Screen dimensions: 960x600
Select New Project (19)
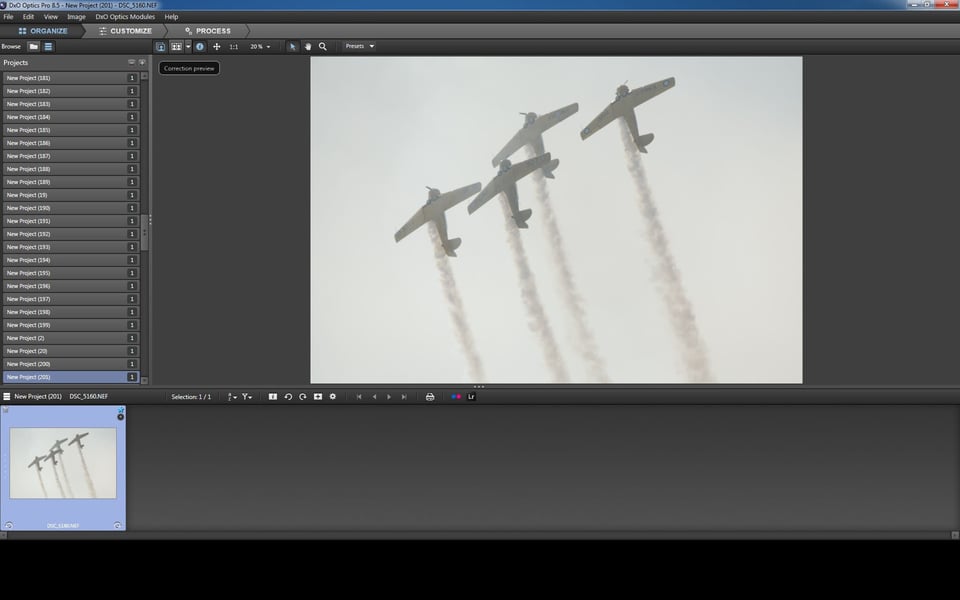point(71,195)
